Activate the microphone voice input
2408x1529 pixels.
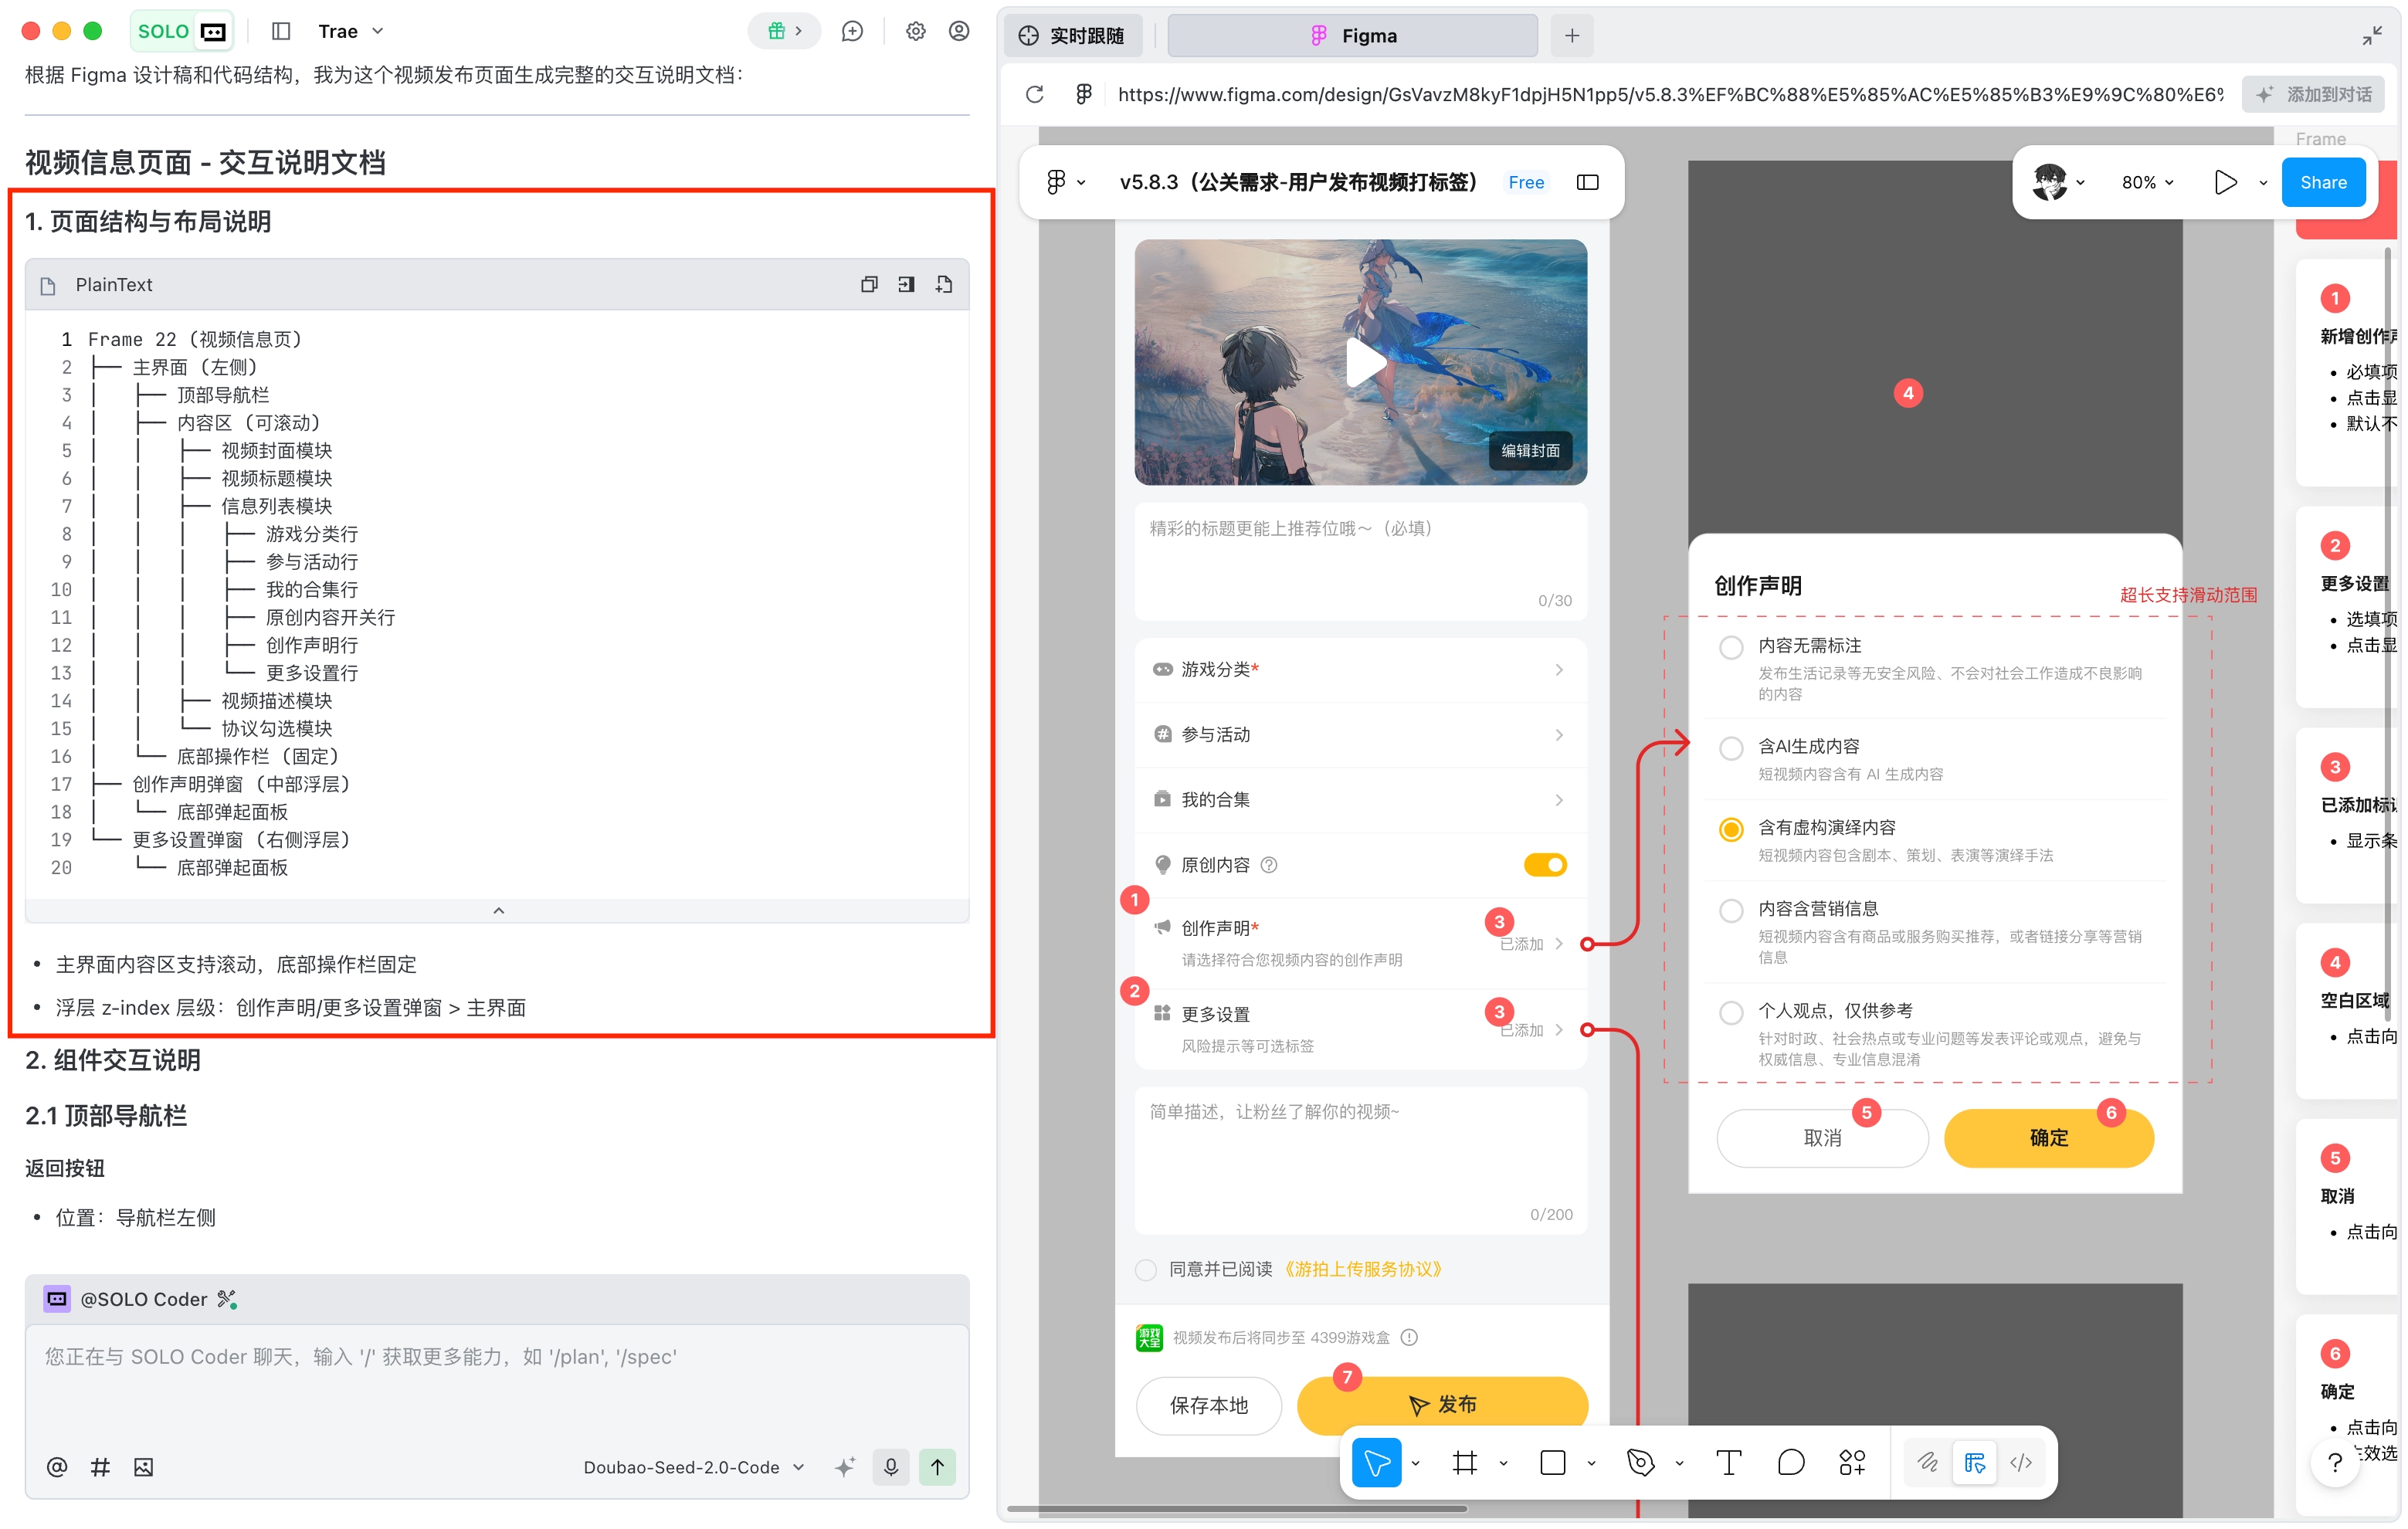tap(891, 1467)
